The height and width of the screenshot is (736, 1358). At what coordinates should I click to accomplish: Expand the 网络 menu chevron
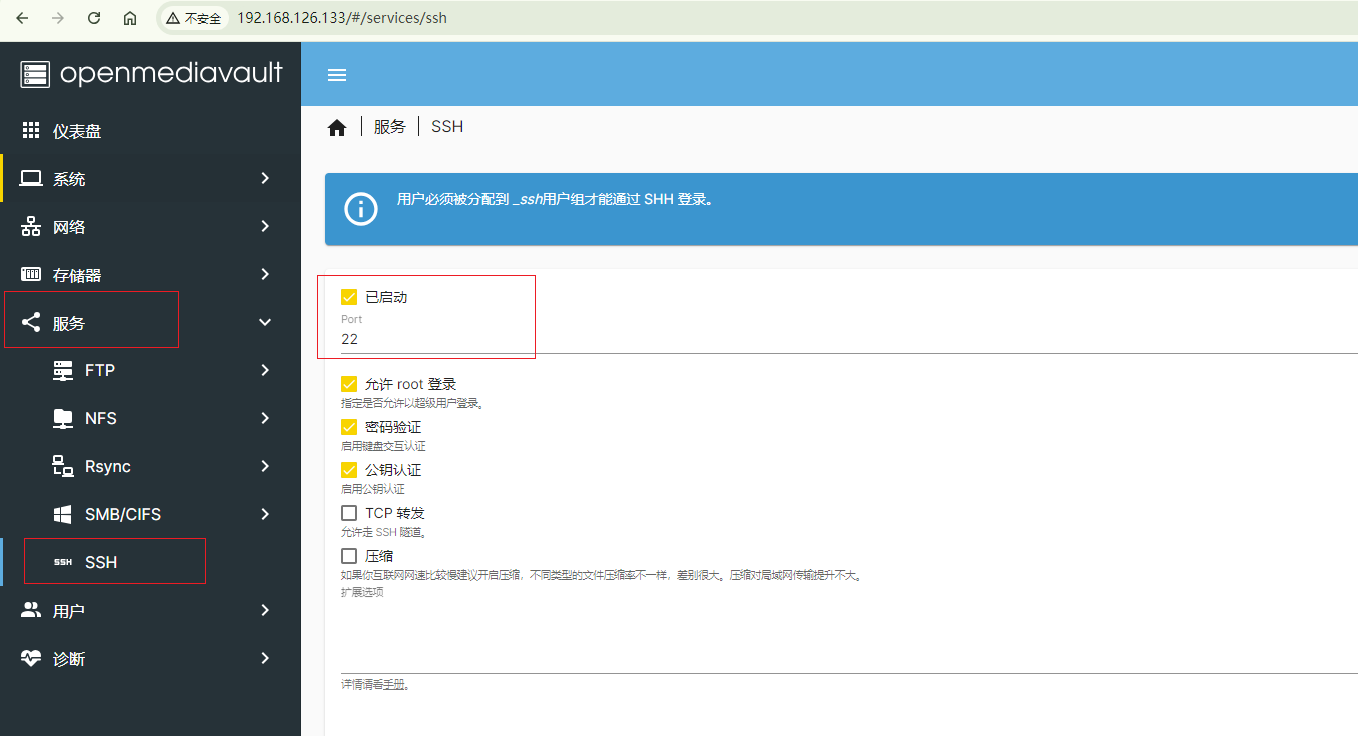[265, 226]
